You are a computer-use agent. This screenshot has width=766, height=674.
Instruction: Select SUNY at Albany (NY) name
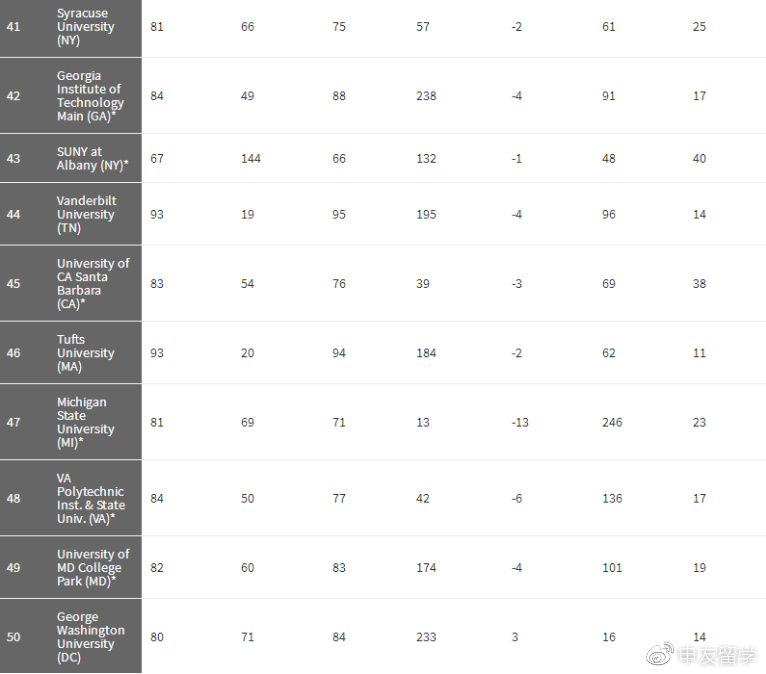click(x=92, y=158)
